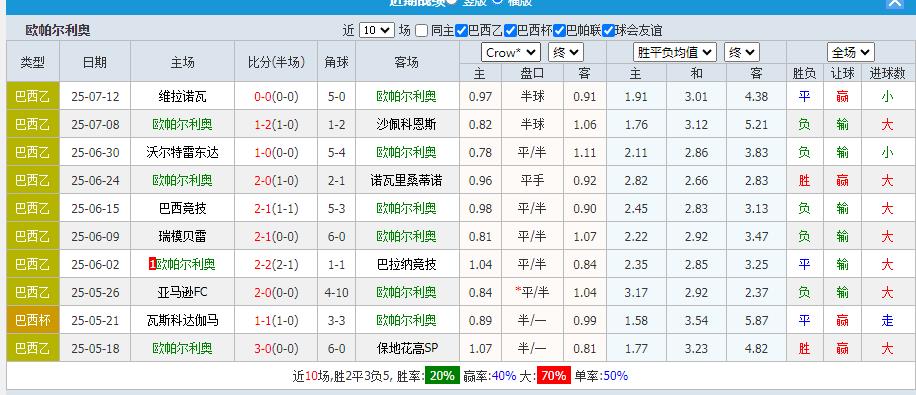Viewport: 916px width, 395px height.
Task: Click the 角球 column header
Action: click(336, 62)
